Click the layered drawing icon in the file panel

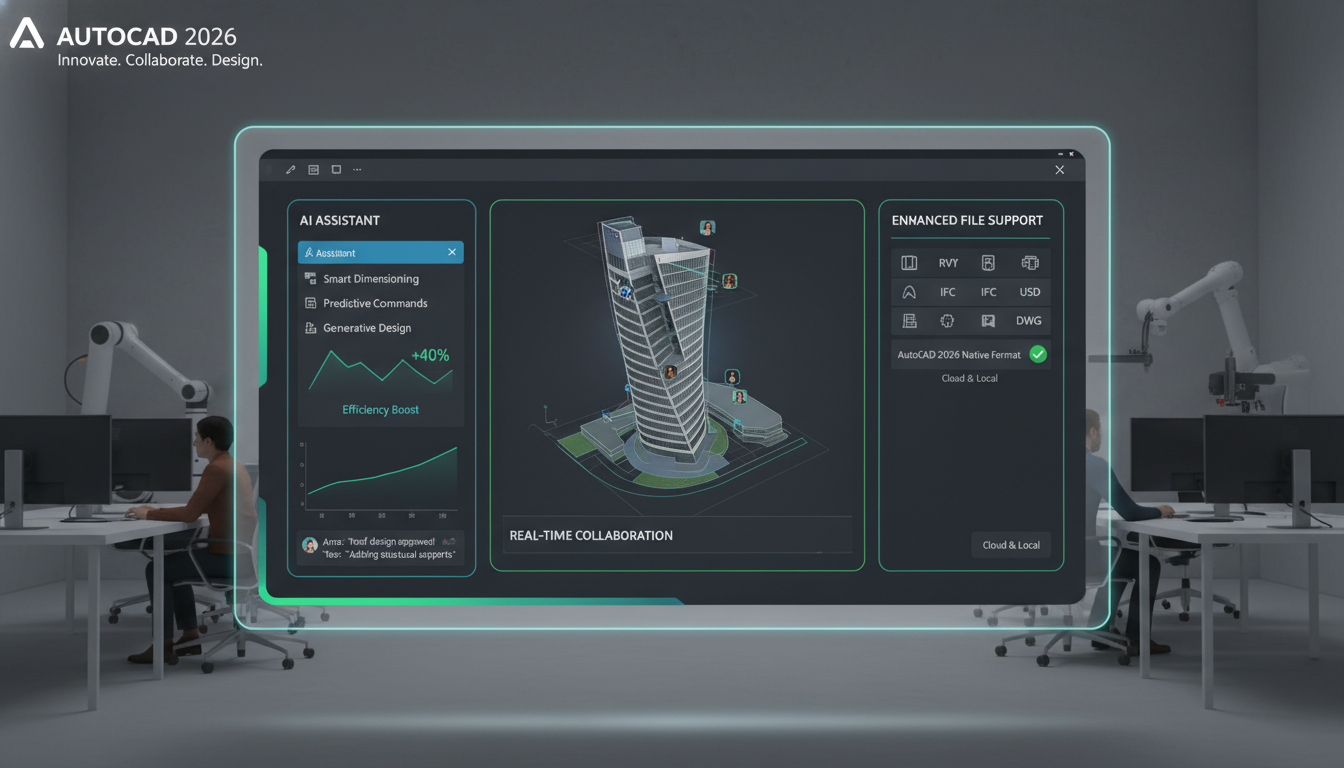click(x=908, y=320)
